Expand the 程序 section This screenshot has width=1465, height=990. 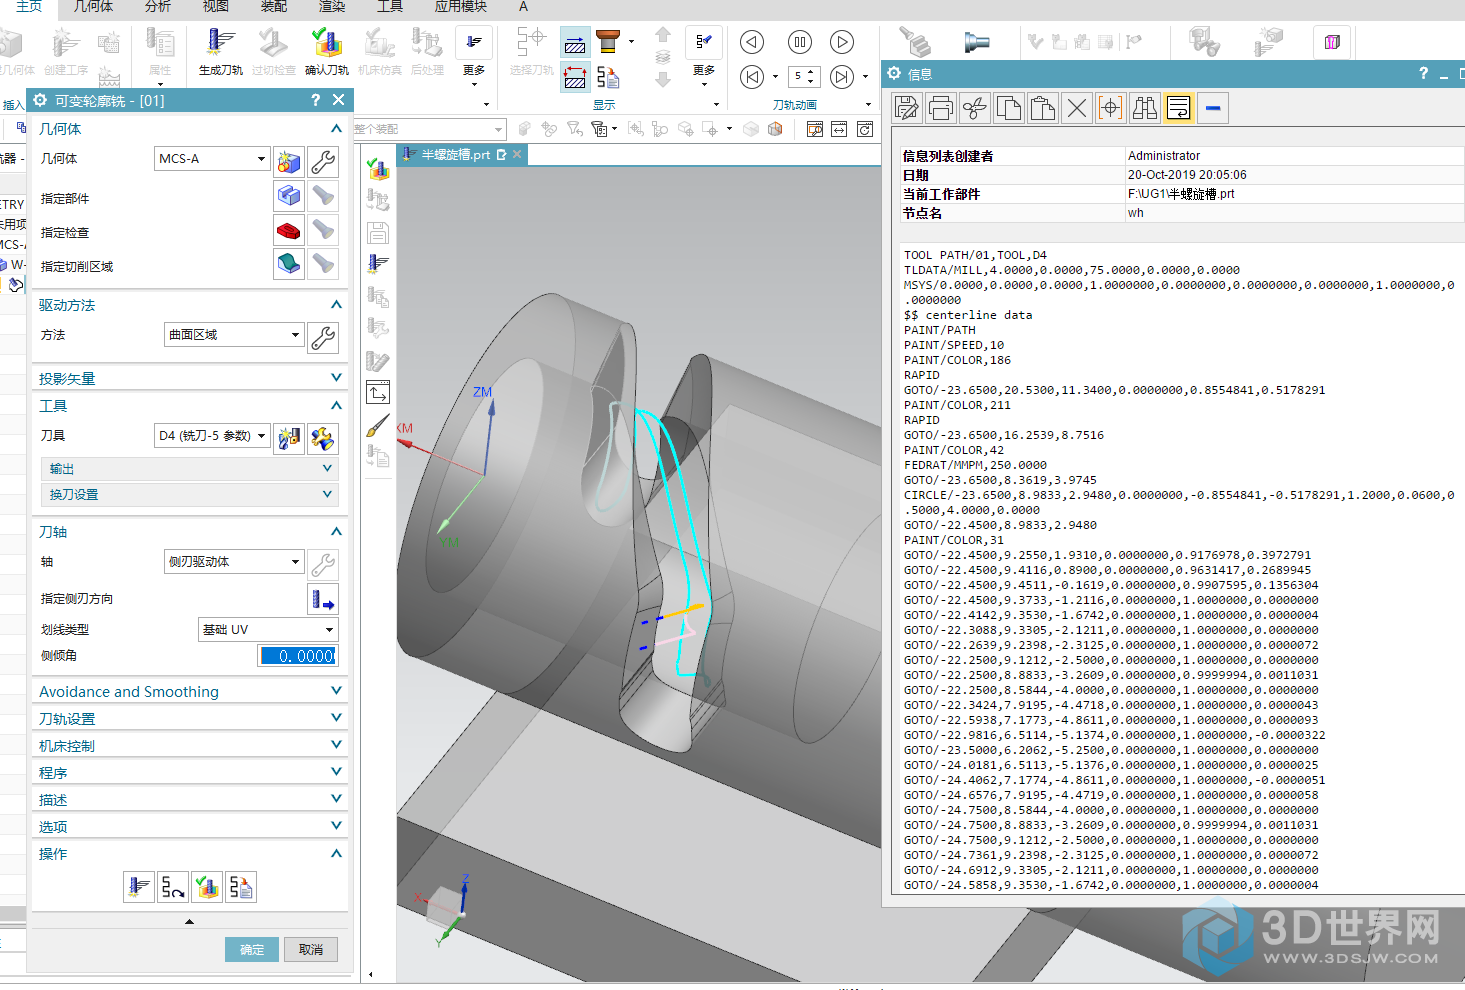pyautogui.click(x=336, y=772)
